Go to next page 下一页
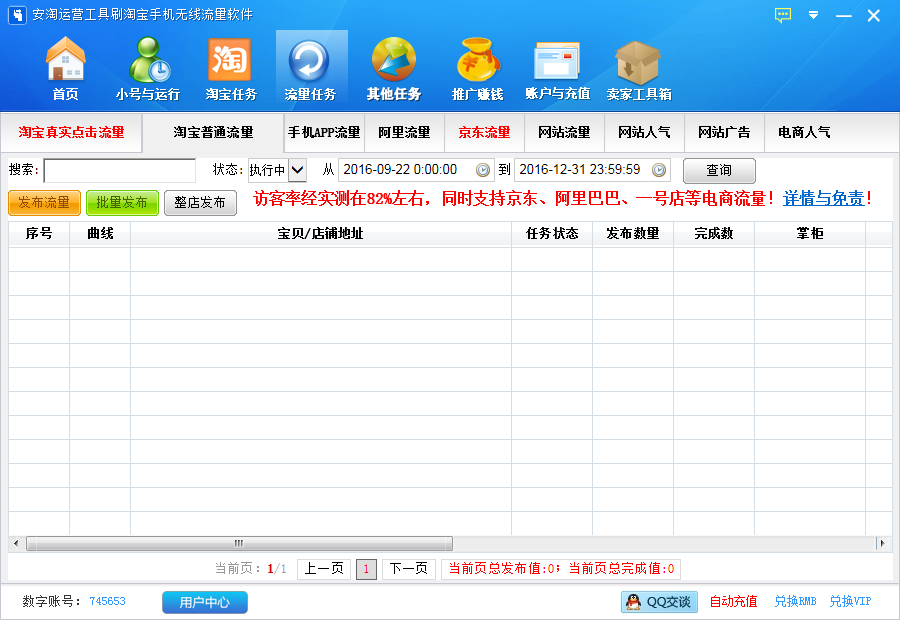Image resolution: width=900 pixels, height=620 pixels. [x=409, y=569]
